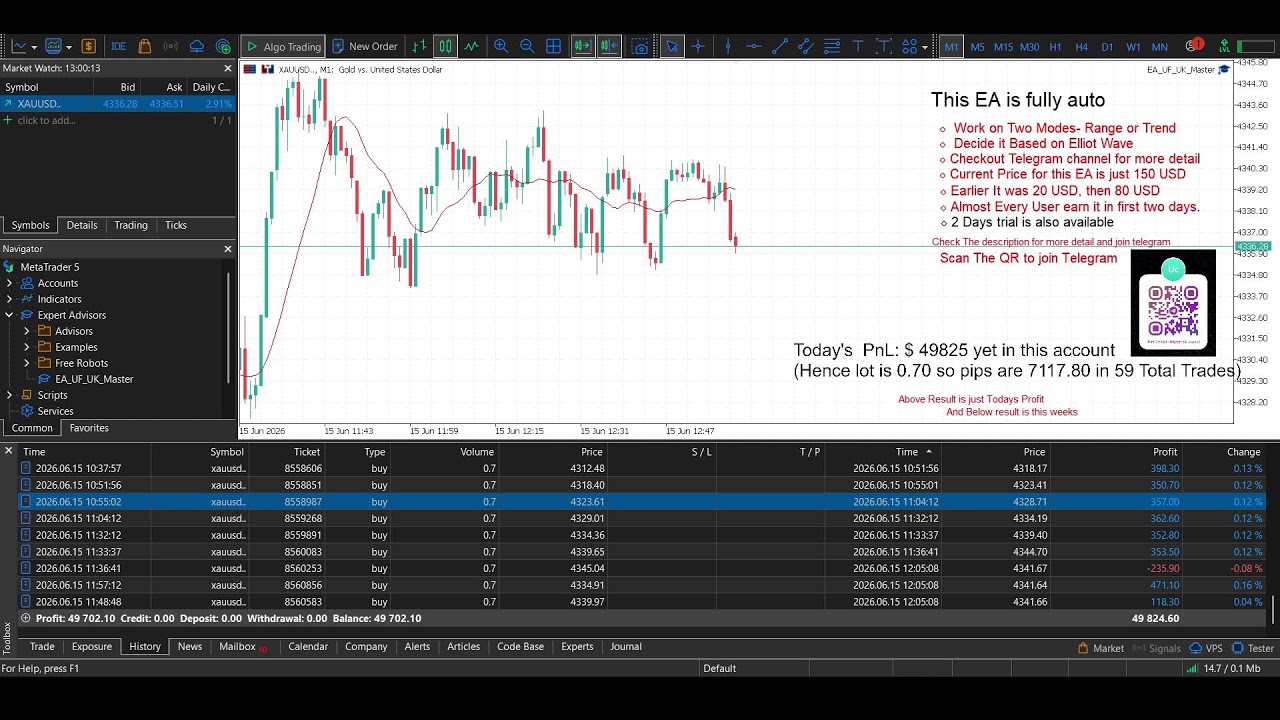Select H1 timeframe
1280x720 pixels.
pos(1055,46)
